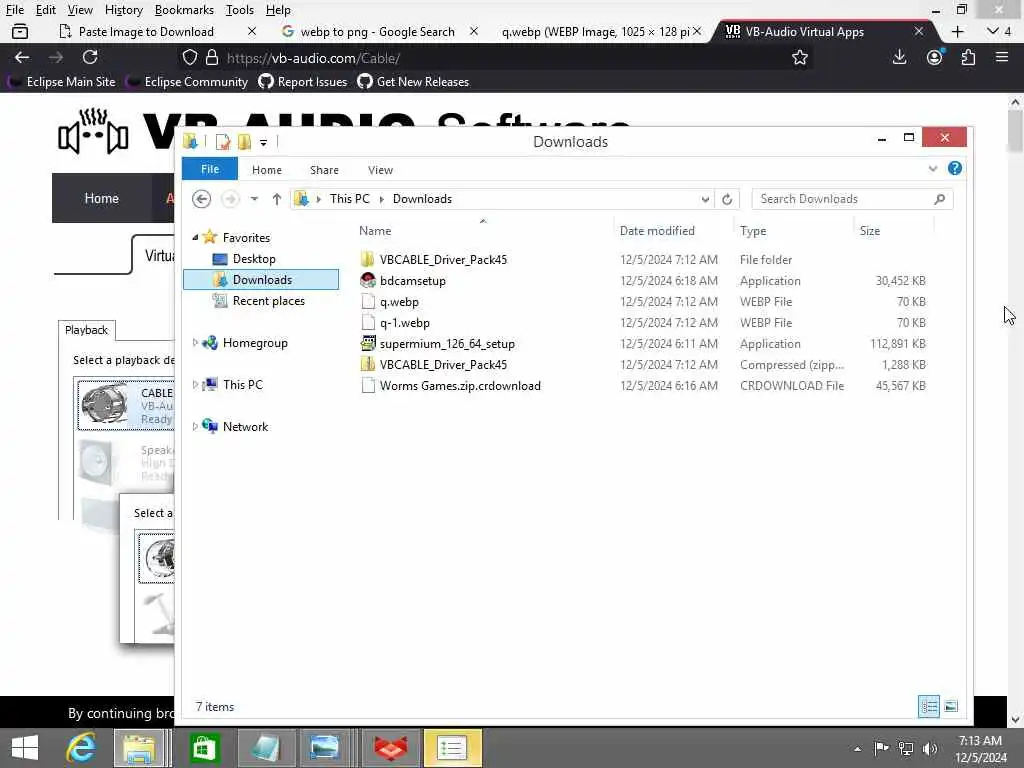Select the VBCABLE_Driver_Pack45 file folder icon

pyautogui.click(x=368, y=259)
